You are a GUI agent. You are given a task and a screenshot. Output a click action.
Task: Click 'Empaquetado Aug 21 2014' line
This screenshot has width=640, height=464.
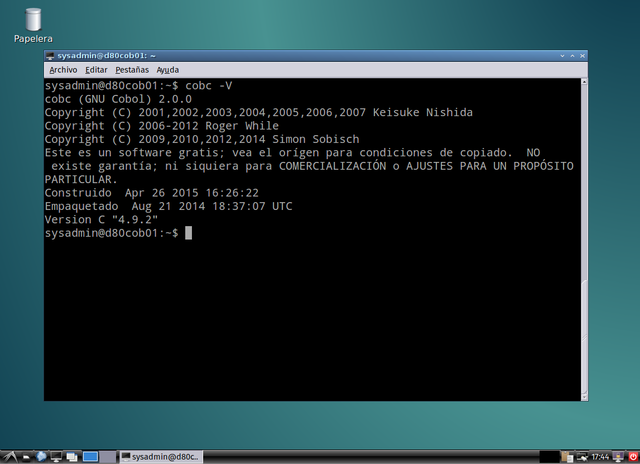(x=169, y=206)
